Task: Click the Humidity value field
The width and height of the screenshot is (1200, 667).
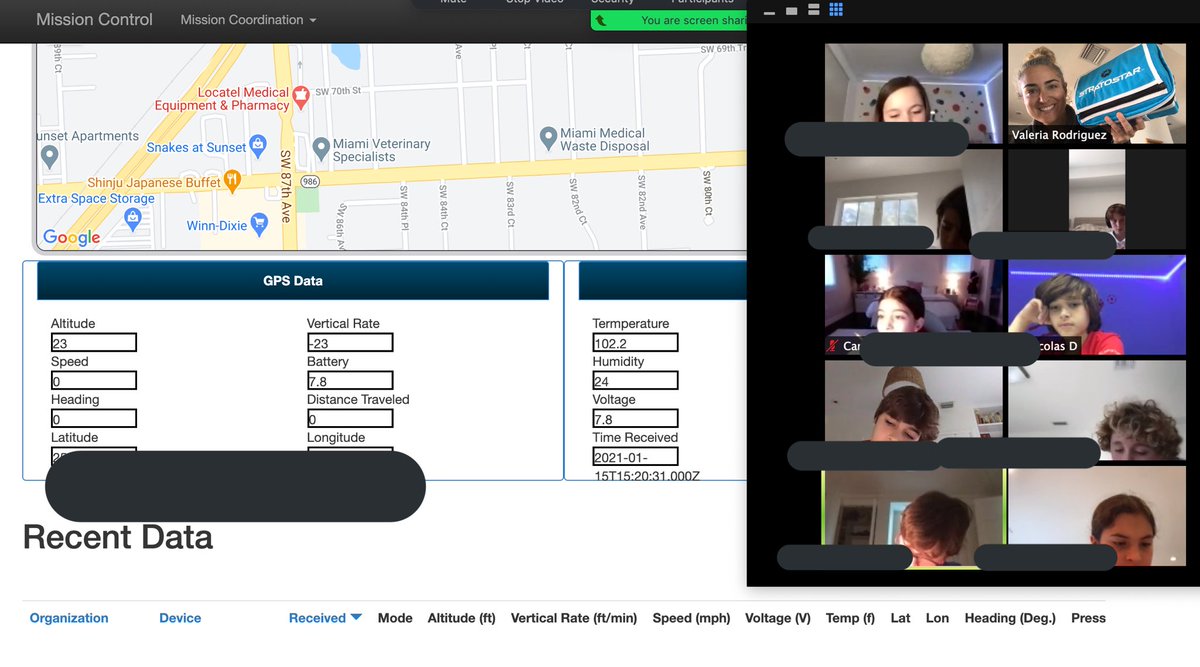Action: click(x=635, y=381)
